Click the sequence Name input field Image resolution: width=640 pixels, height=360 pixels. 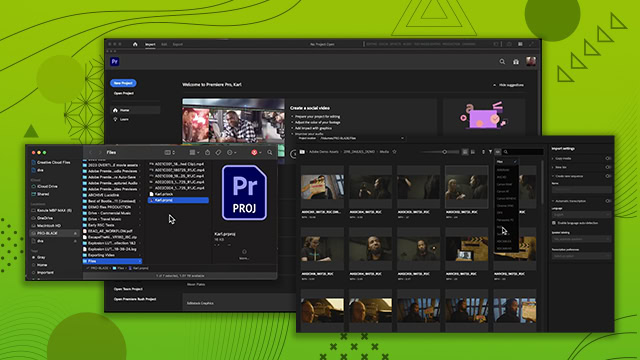(582, 190)
